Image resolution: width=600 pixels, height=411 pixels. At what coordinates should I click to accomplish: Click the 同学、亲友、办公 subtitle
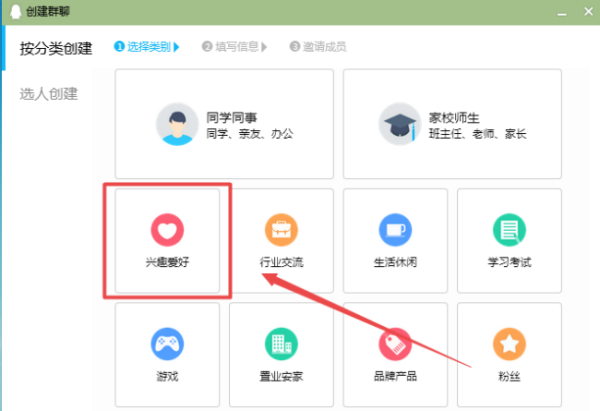tap(250, 134)
